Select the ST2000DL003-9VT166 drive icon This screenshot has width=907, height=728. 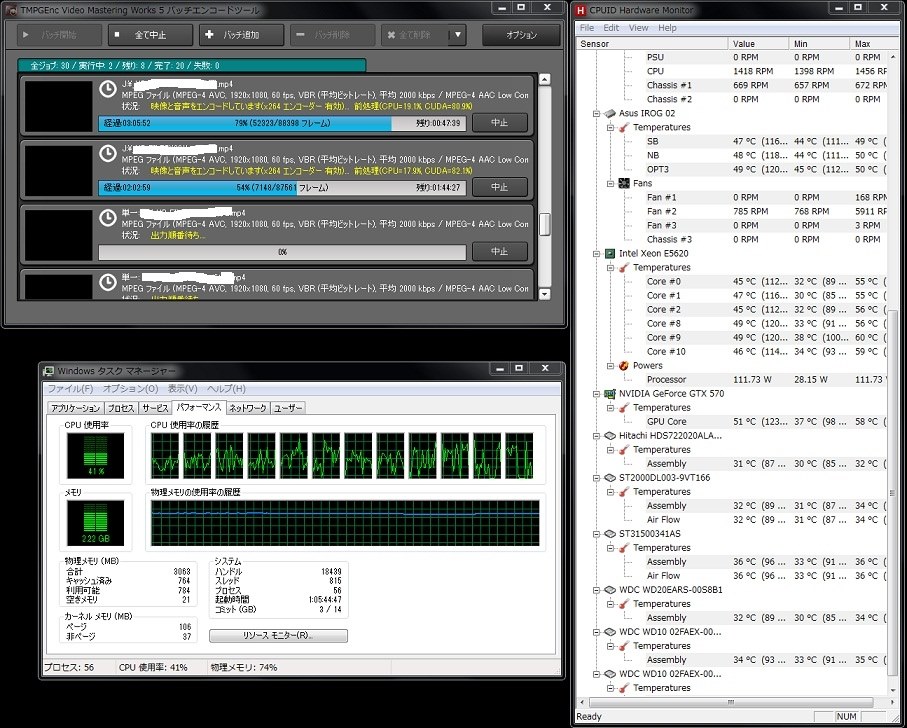(x=610, y=478)
